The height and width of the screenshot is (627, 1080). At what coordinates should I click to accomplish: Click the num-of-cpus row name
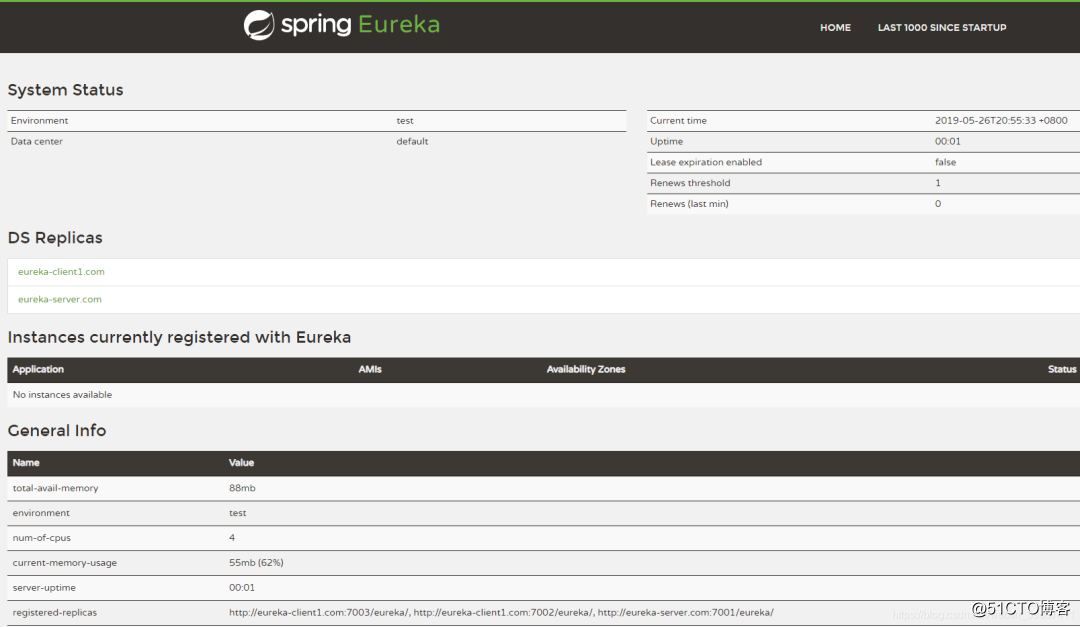point(41,538)
